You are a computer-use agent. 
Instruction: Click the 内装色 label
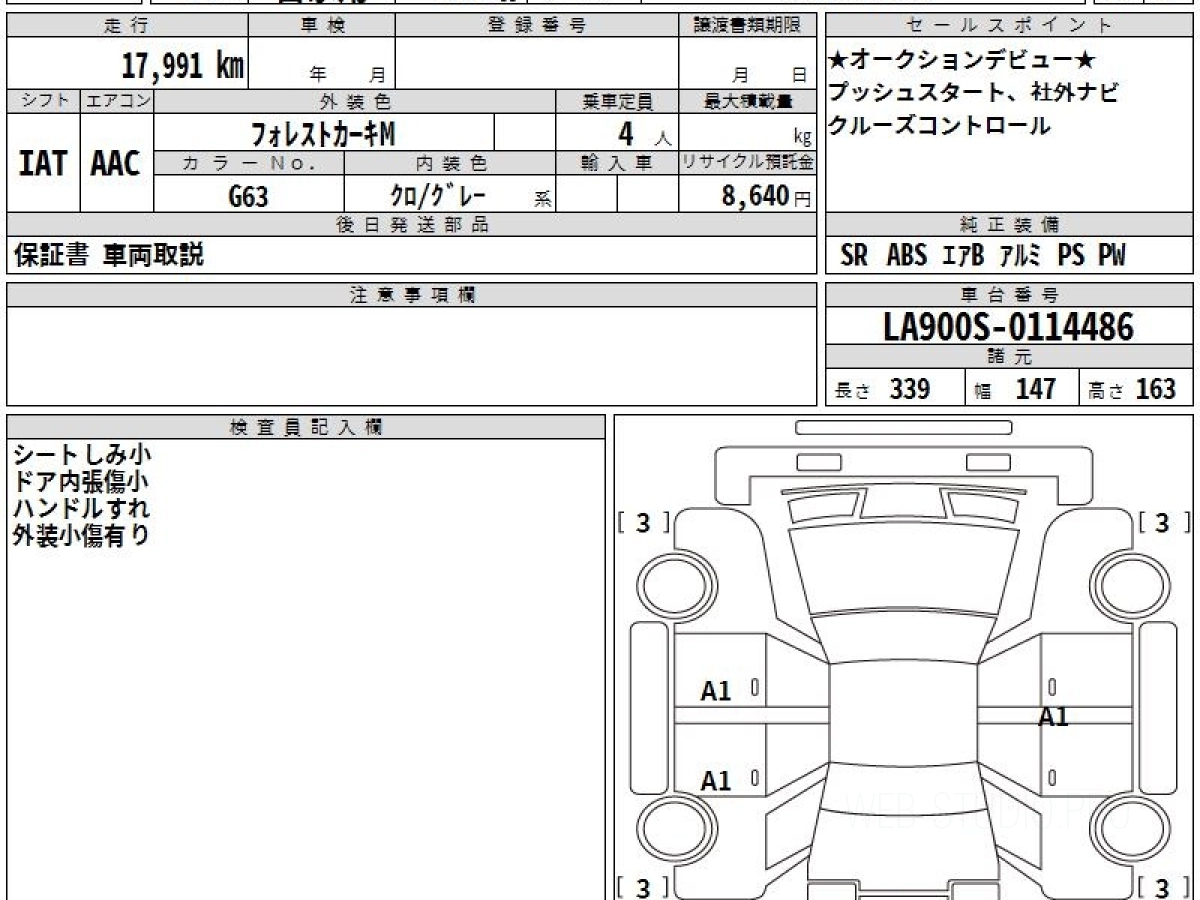coord(450,163)
